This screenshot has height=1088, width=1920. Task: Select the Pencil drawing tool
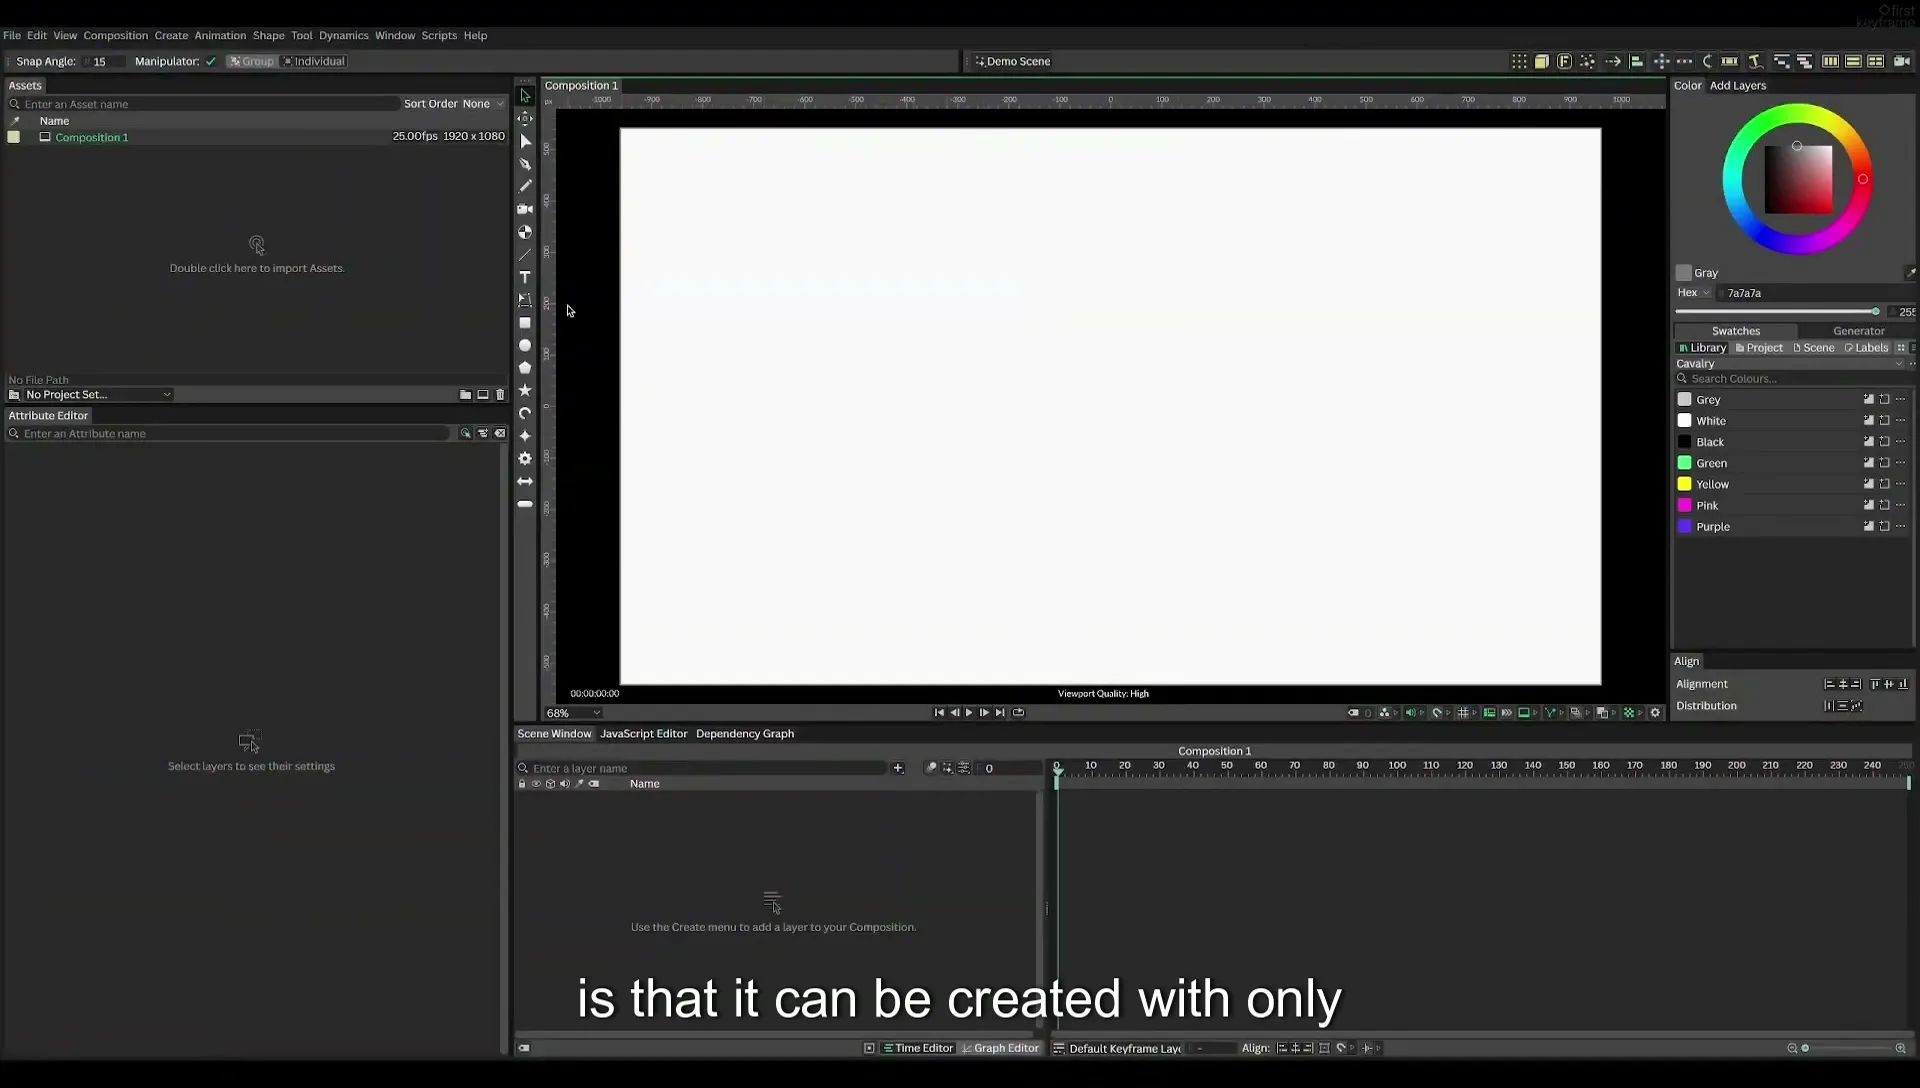tap(525, 186)
